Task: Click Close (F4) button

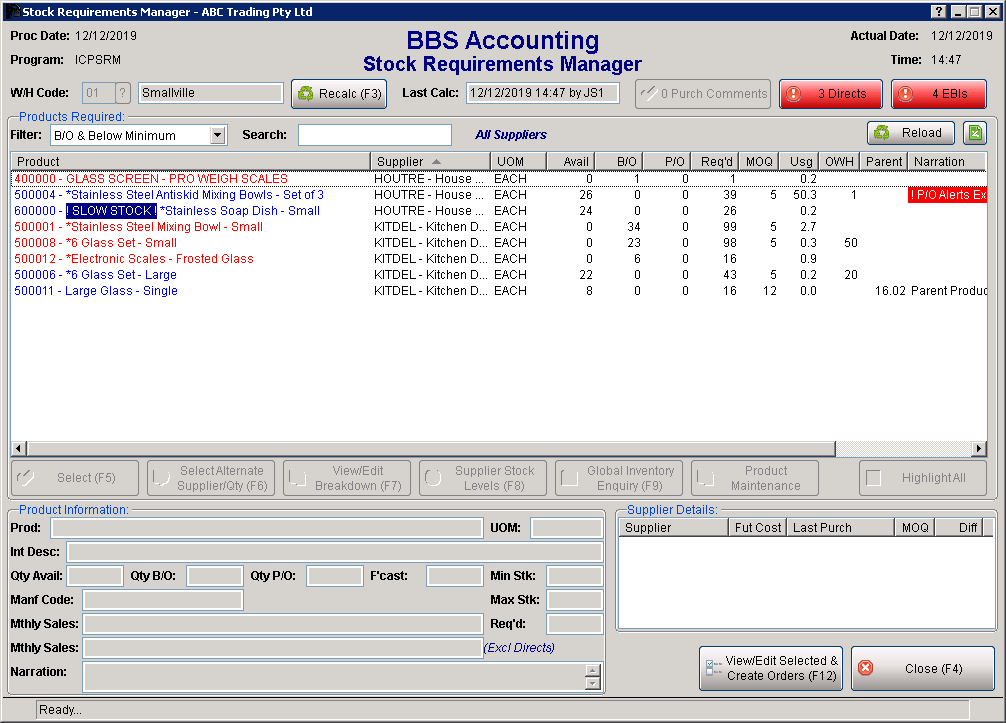Action: point(922,668)
